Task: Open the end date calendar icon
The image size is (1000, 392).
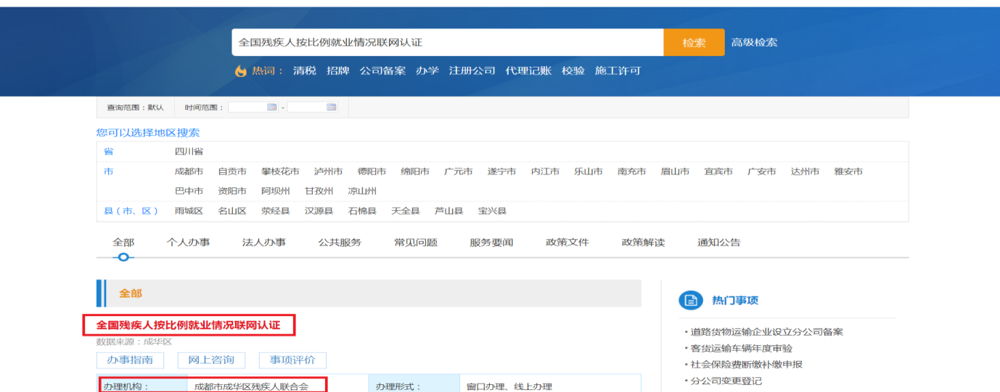Action: tap(331, 107)
